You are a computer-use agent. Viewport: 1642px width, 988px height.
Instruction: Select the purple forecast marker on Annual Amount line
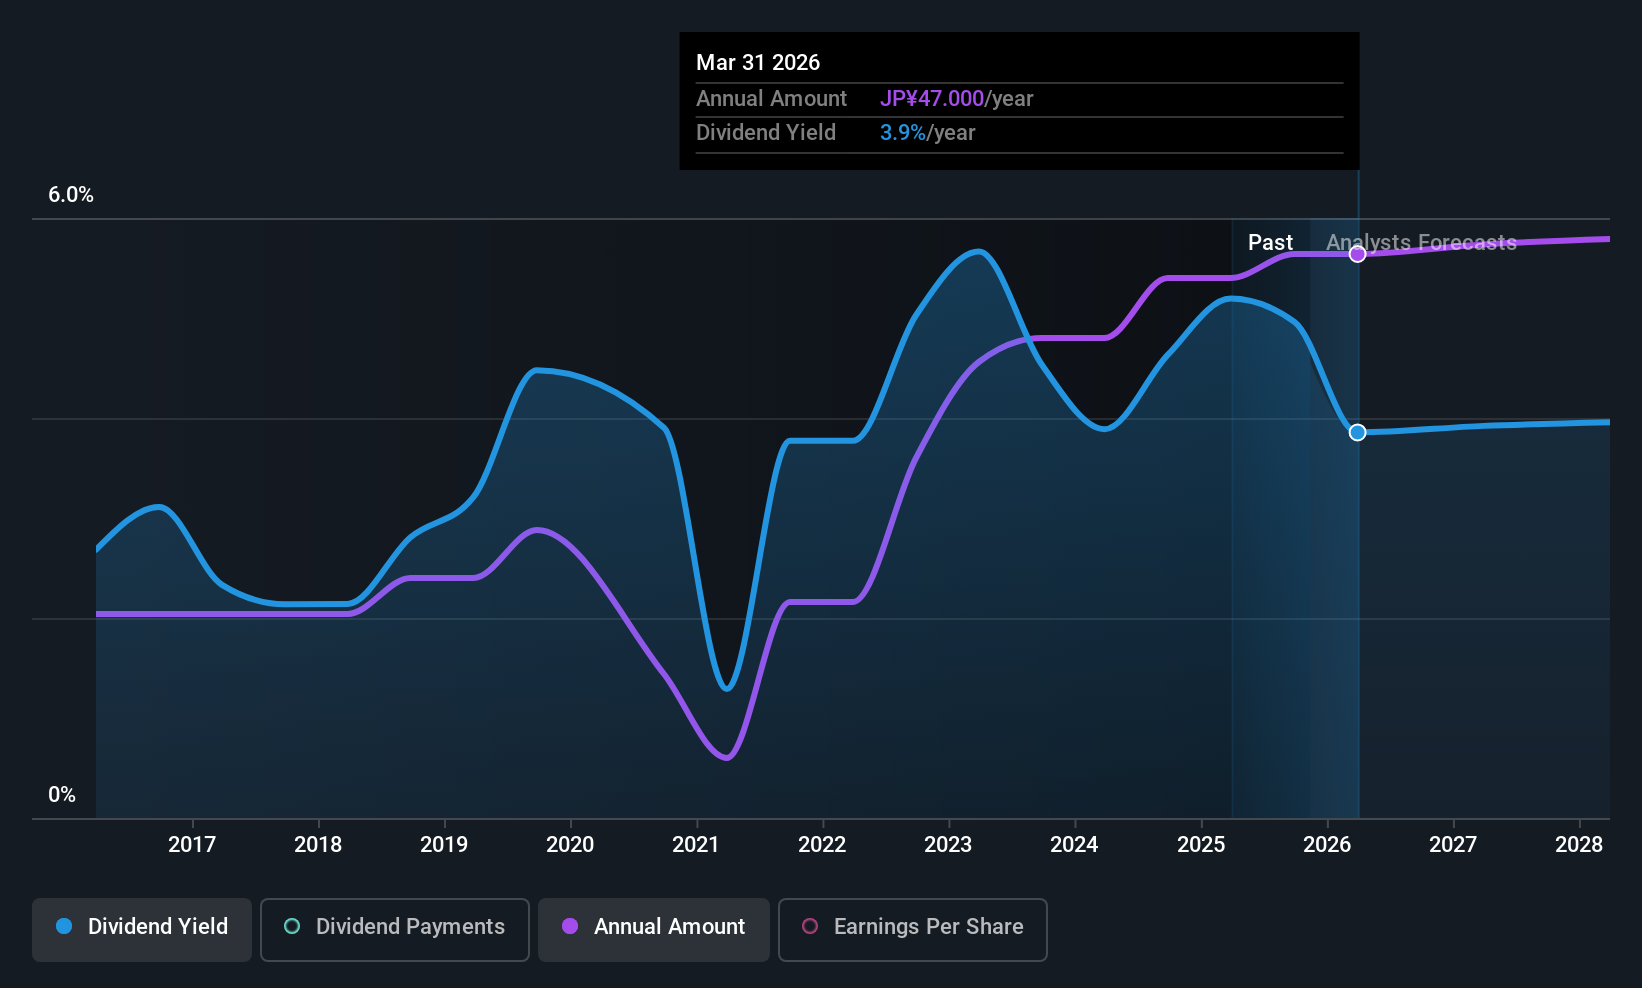1357,254
